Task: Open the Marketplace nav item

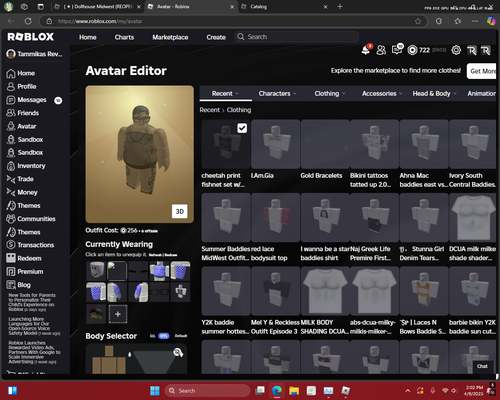Action: pyautogui.click(x=170, y=37)
